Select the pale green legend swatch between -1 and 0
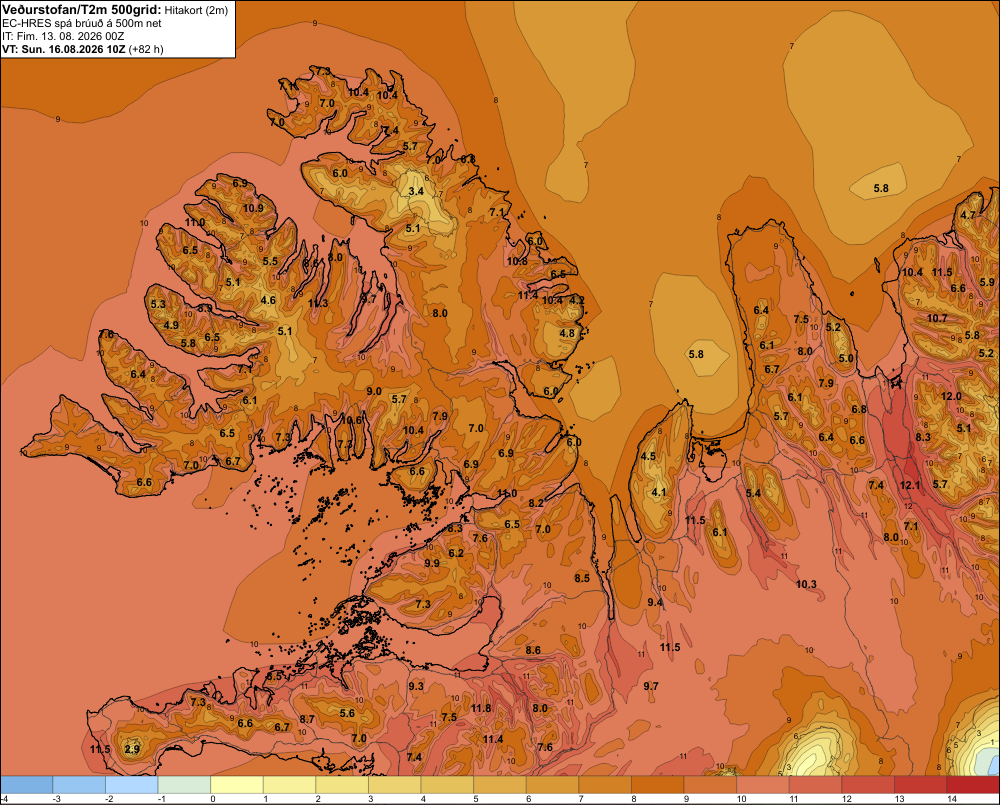This screenshot has width=1000, height=805. click(184, 785)
